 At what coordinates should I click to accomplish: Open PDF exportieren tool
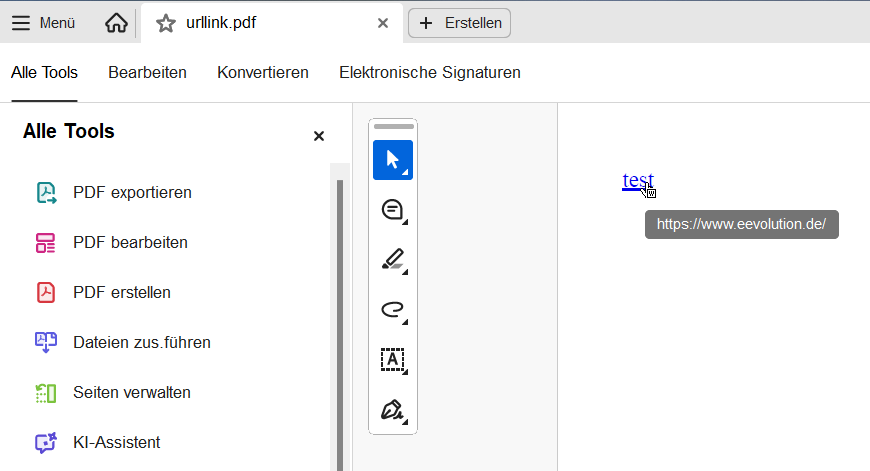pyautogui.click(x=132, y=192)
